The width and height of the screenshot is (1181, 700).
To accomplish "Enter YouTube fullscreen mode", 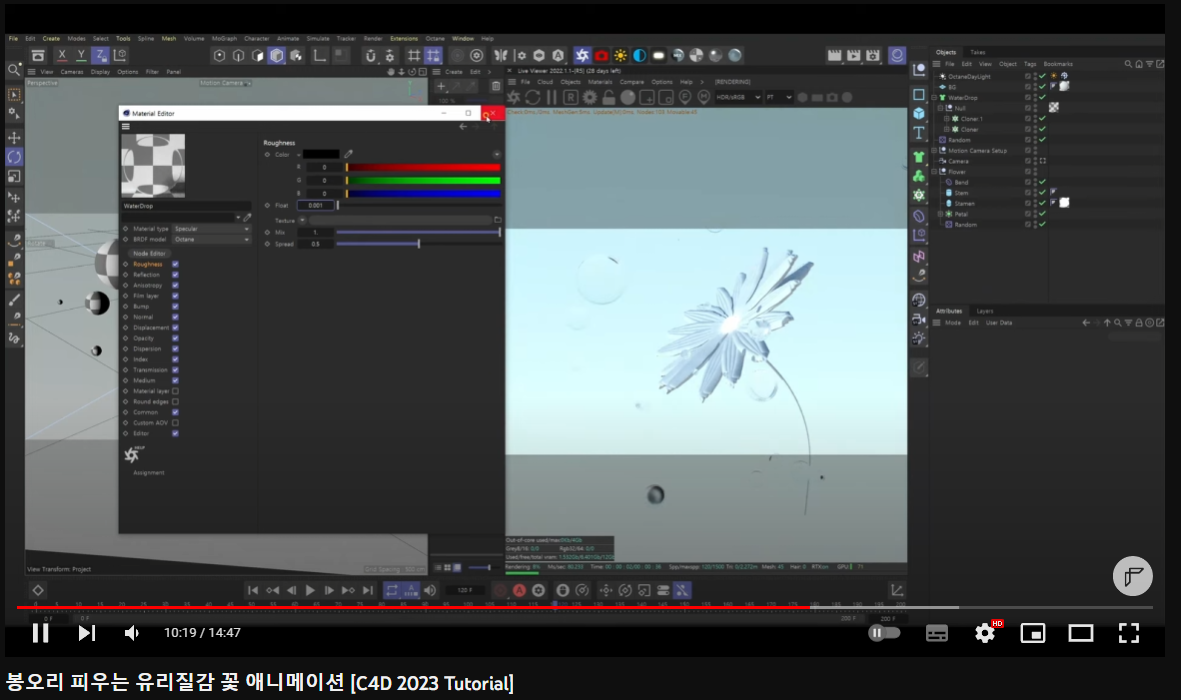I will [x=1128, y=633].
